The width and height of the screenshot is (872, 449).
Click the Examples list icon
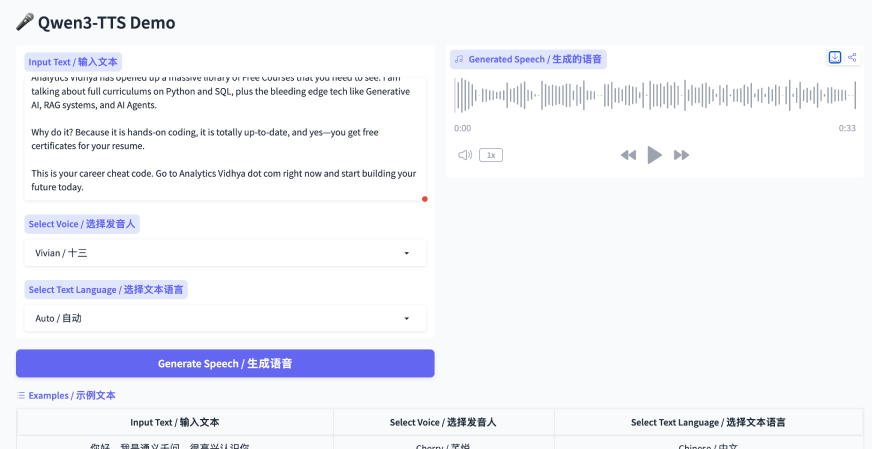coord(21,396)
